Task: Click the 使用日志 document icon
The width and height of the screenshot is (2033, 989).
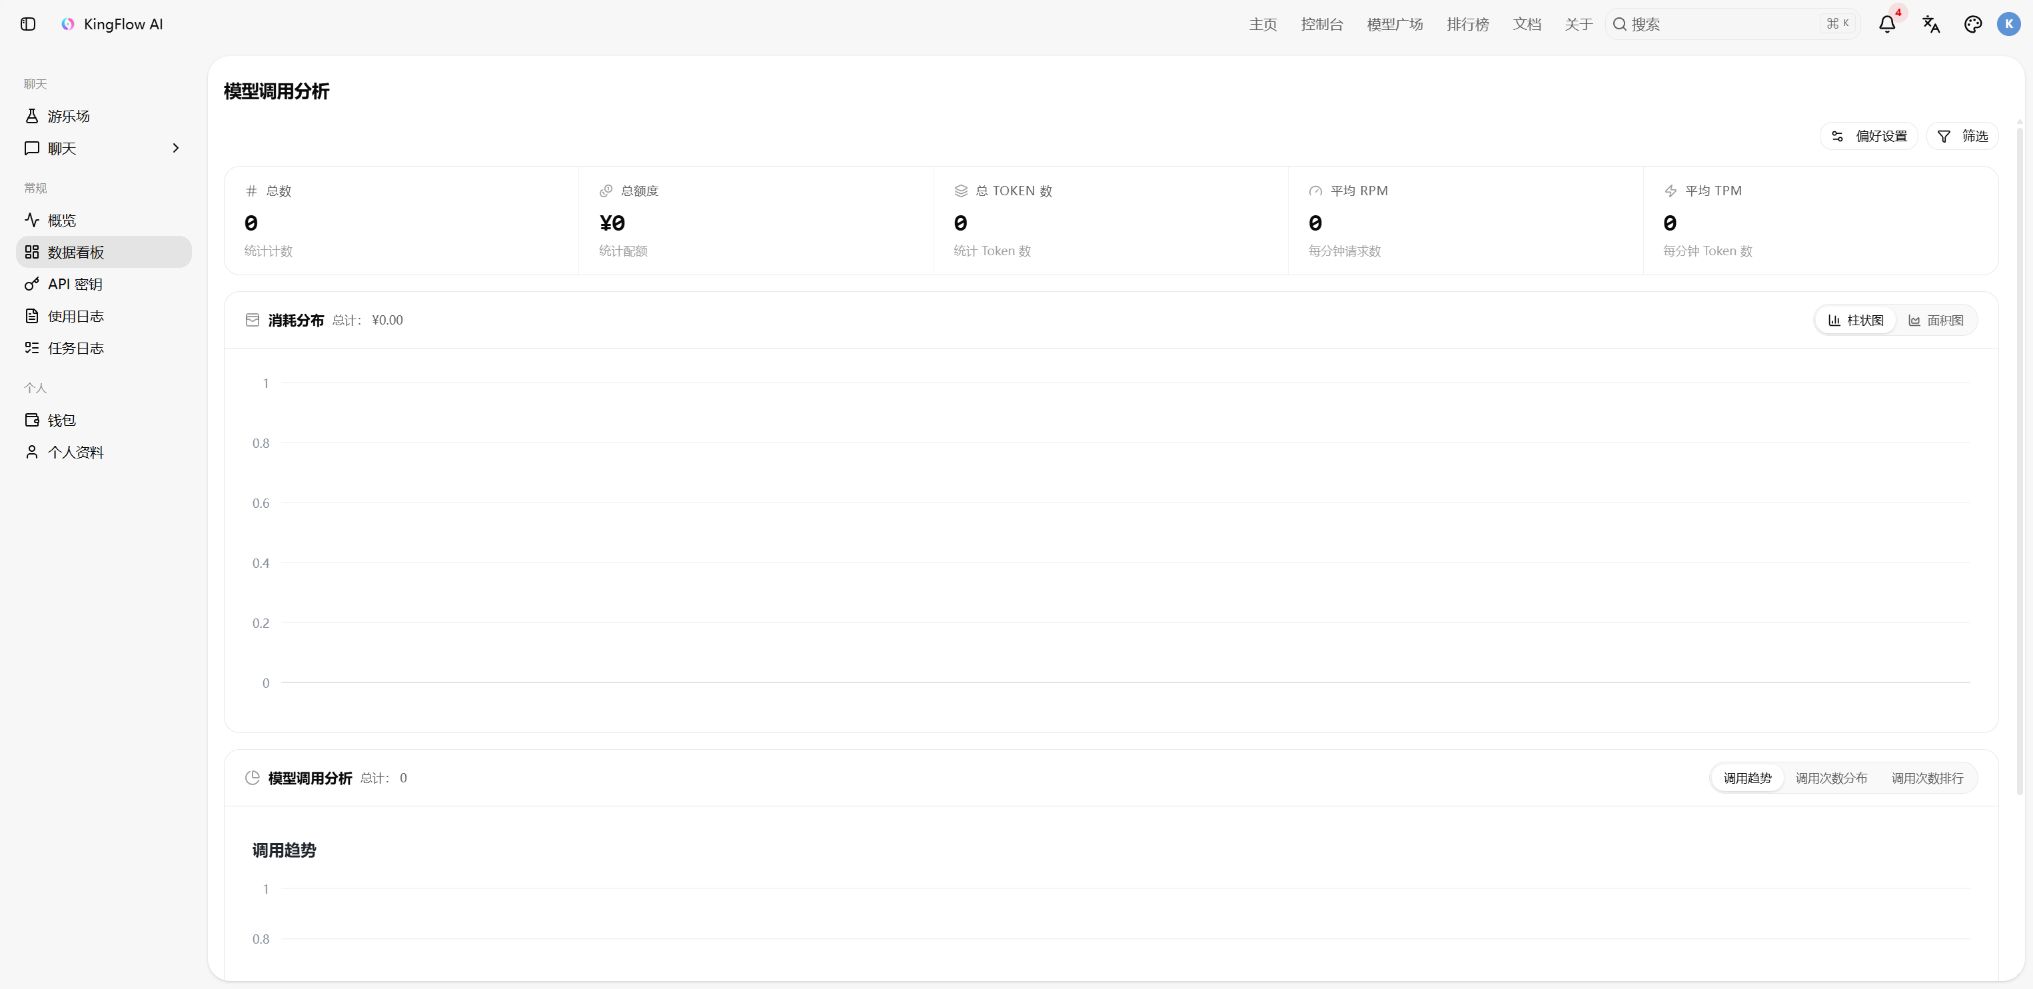Action: tap(32, 316)
